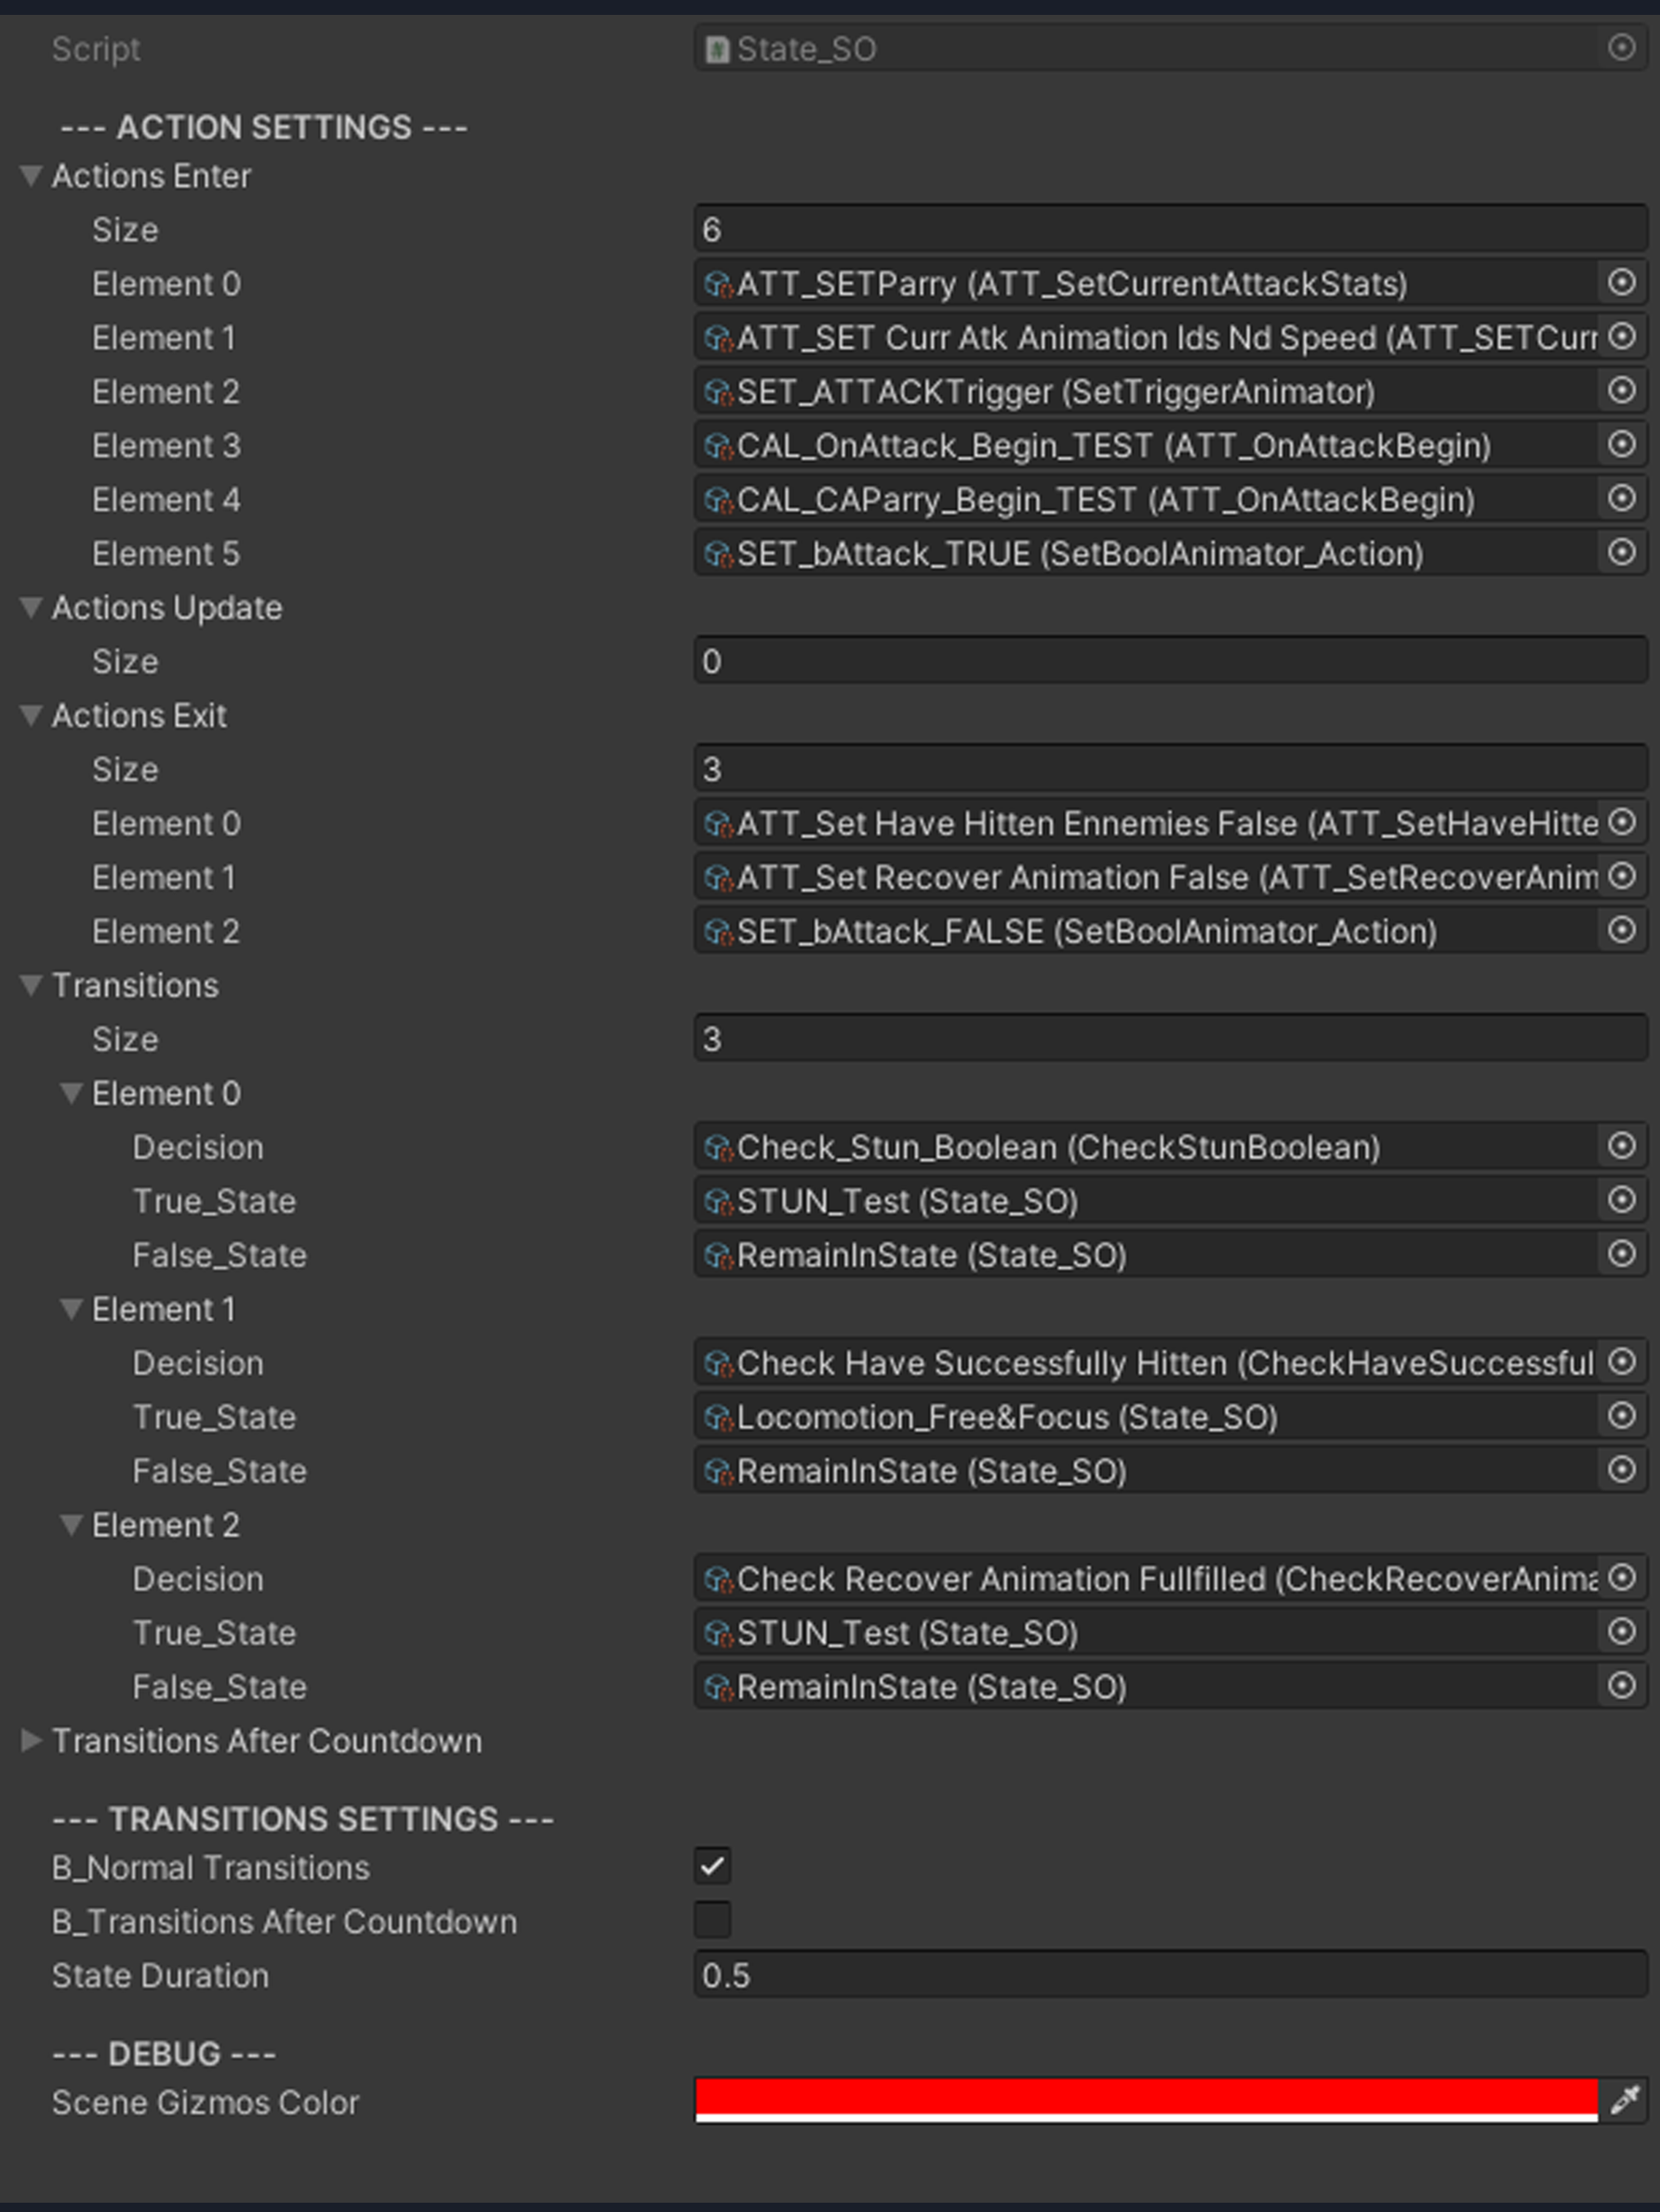
Task: Open object picker for Script State_SO field
Action: (1621, 48)
